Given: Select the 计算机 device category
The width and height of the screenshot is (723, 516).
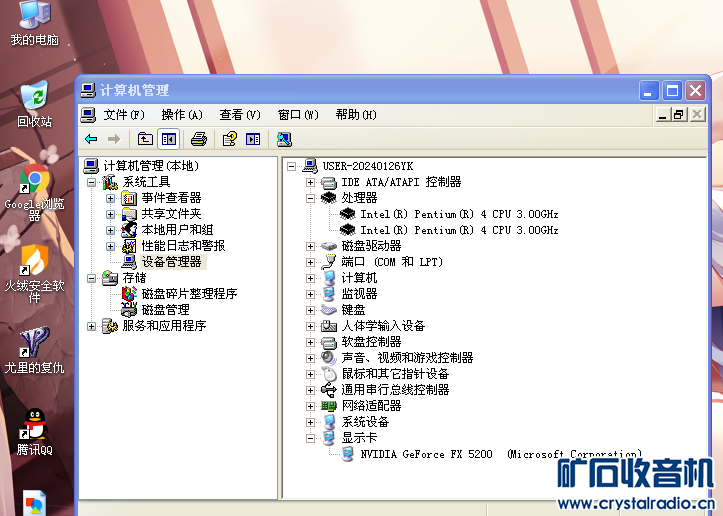Looking at the screenshot, I should 359,278.
